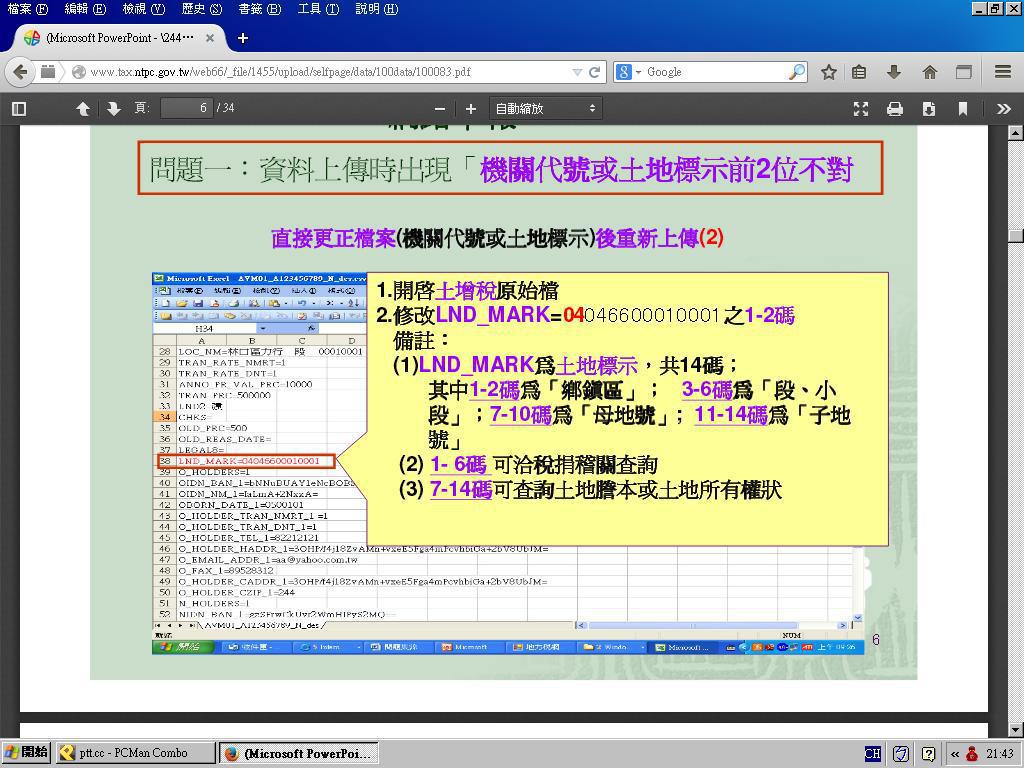1024x768 pixels.
Task: Open the 工具 menu
Action: [318, 9]
